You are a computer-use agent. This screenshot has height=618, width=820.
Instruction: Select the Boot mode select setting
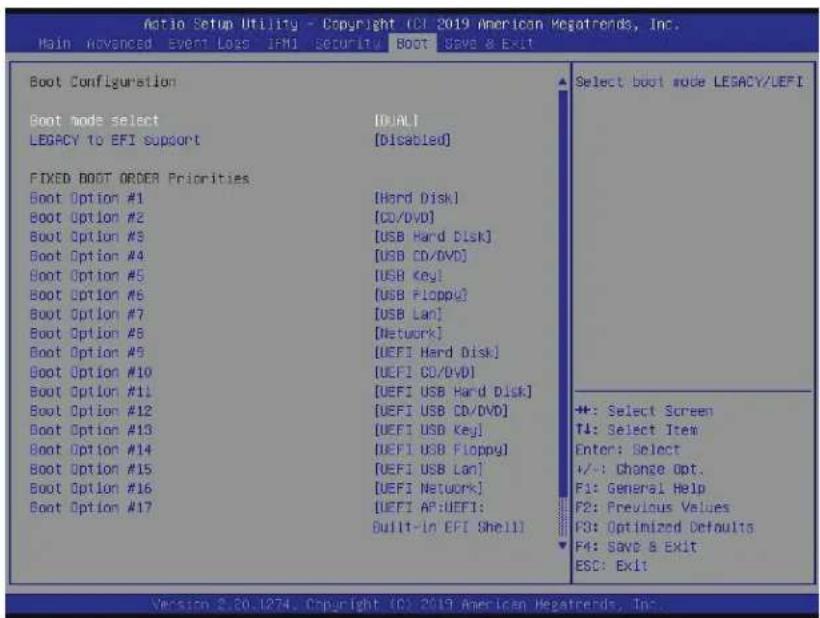click(x=94, y=120)
